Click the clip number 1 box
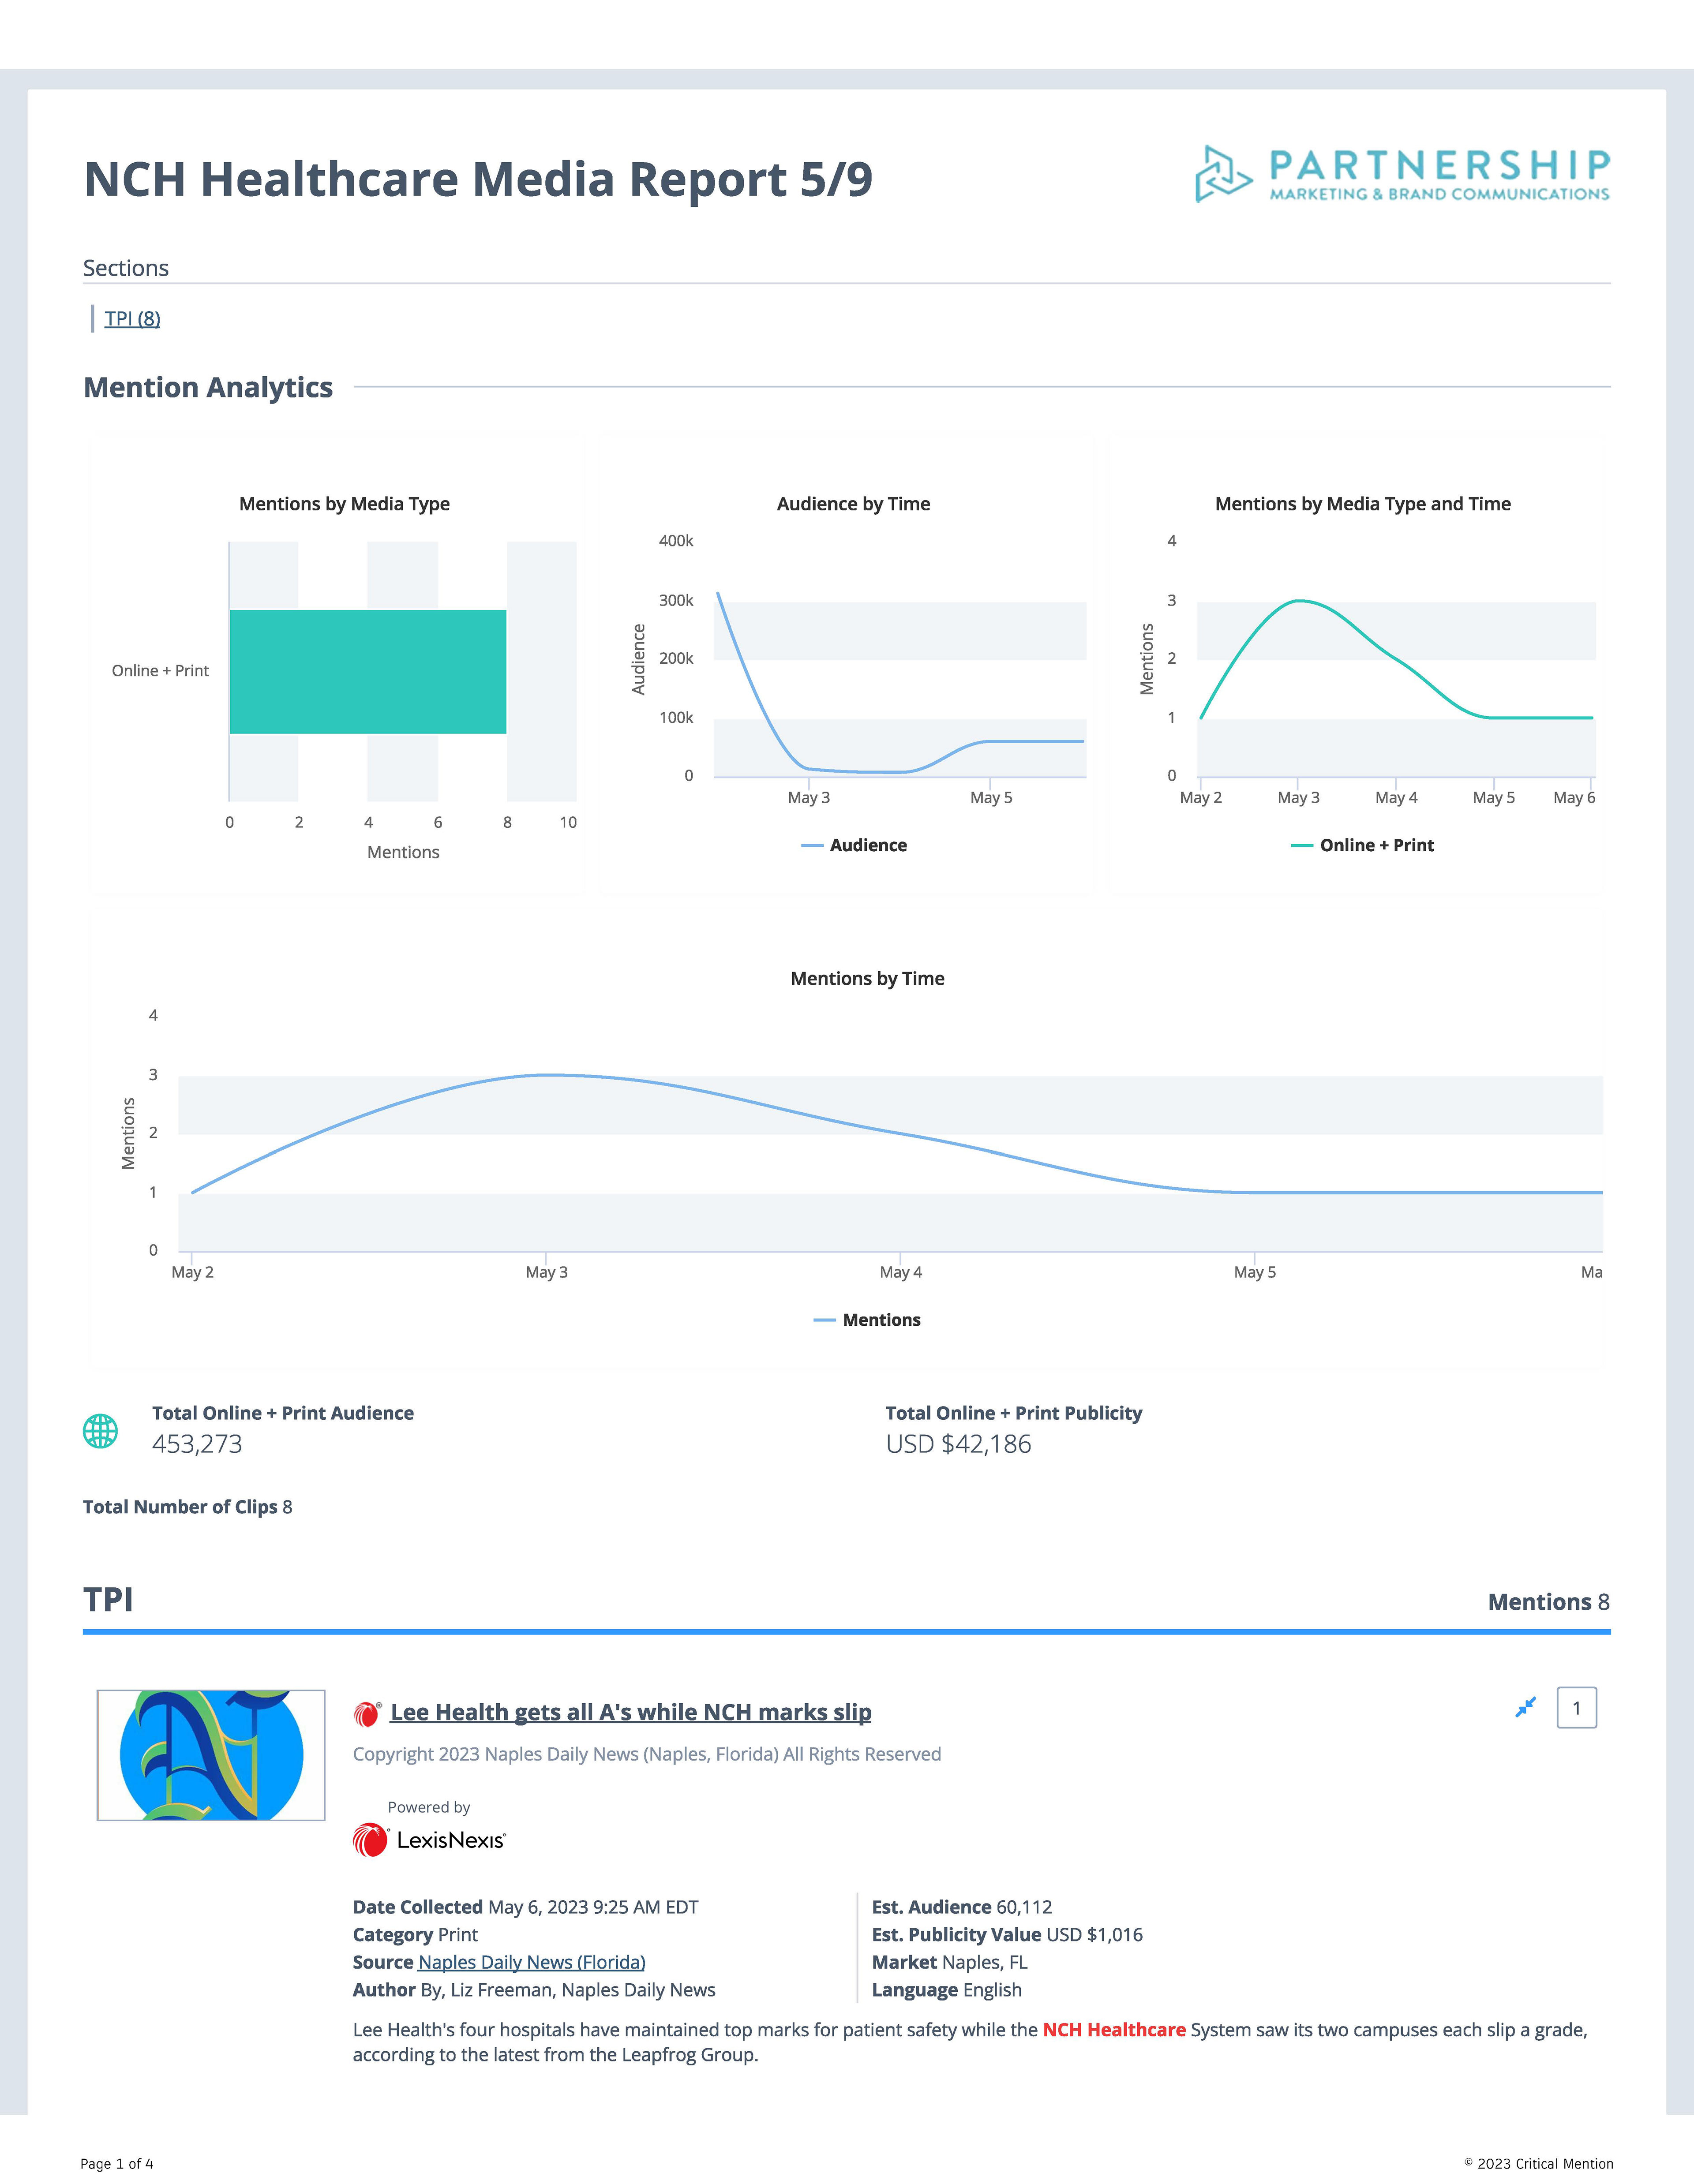The image size is (1694, 2184). pos(1576,1708)
